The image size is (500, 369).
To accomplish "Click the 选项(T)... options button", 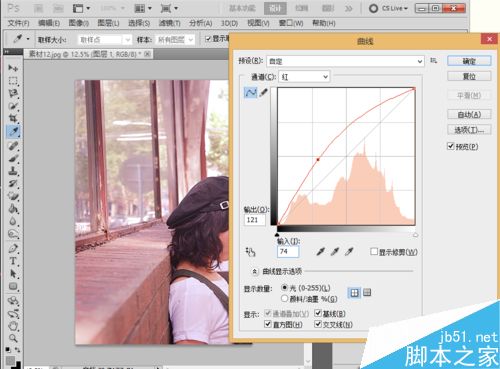I will point(469,130).
